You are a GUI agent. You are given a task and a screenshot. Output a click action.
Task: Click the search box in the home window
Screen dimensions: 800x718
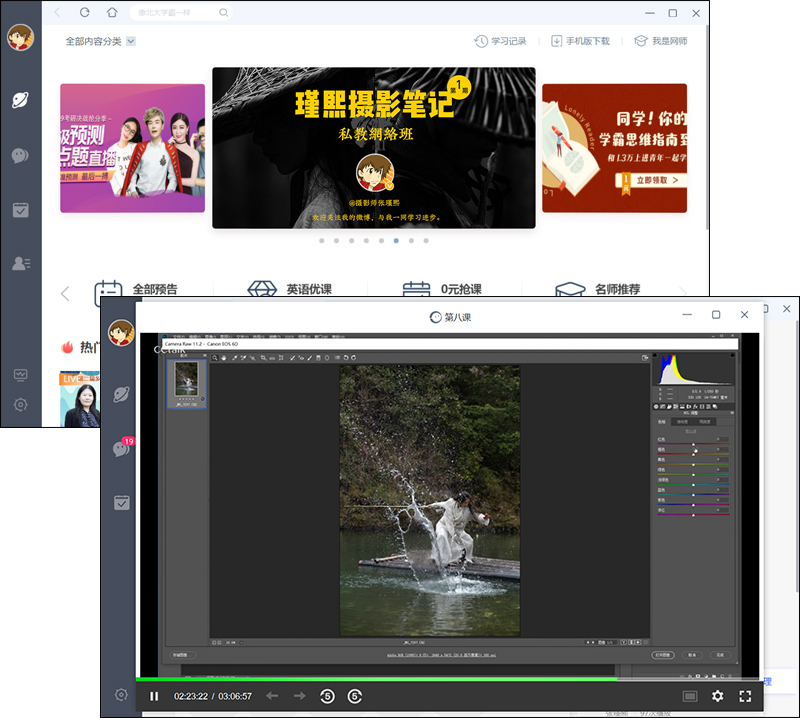pos(181,13)
